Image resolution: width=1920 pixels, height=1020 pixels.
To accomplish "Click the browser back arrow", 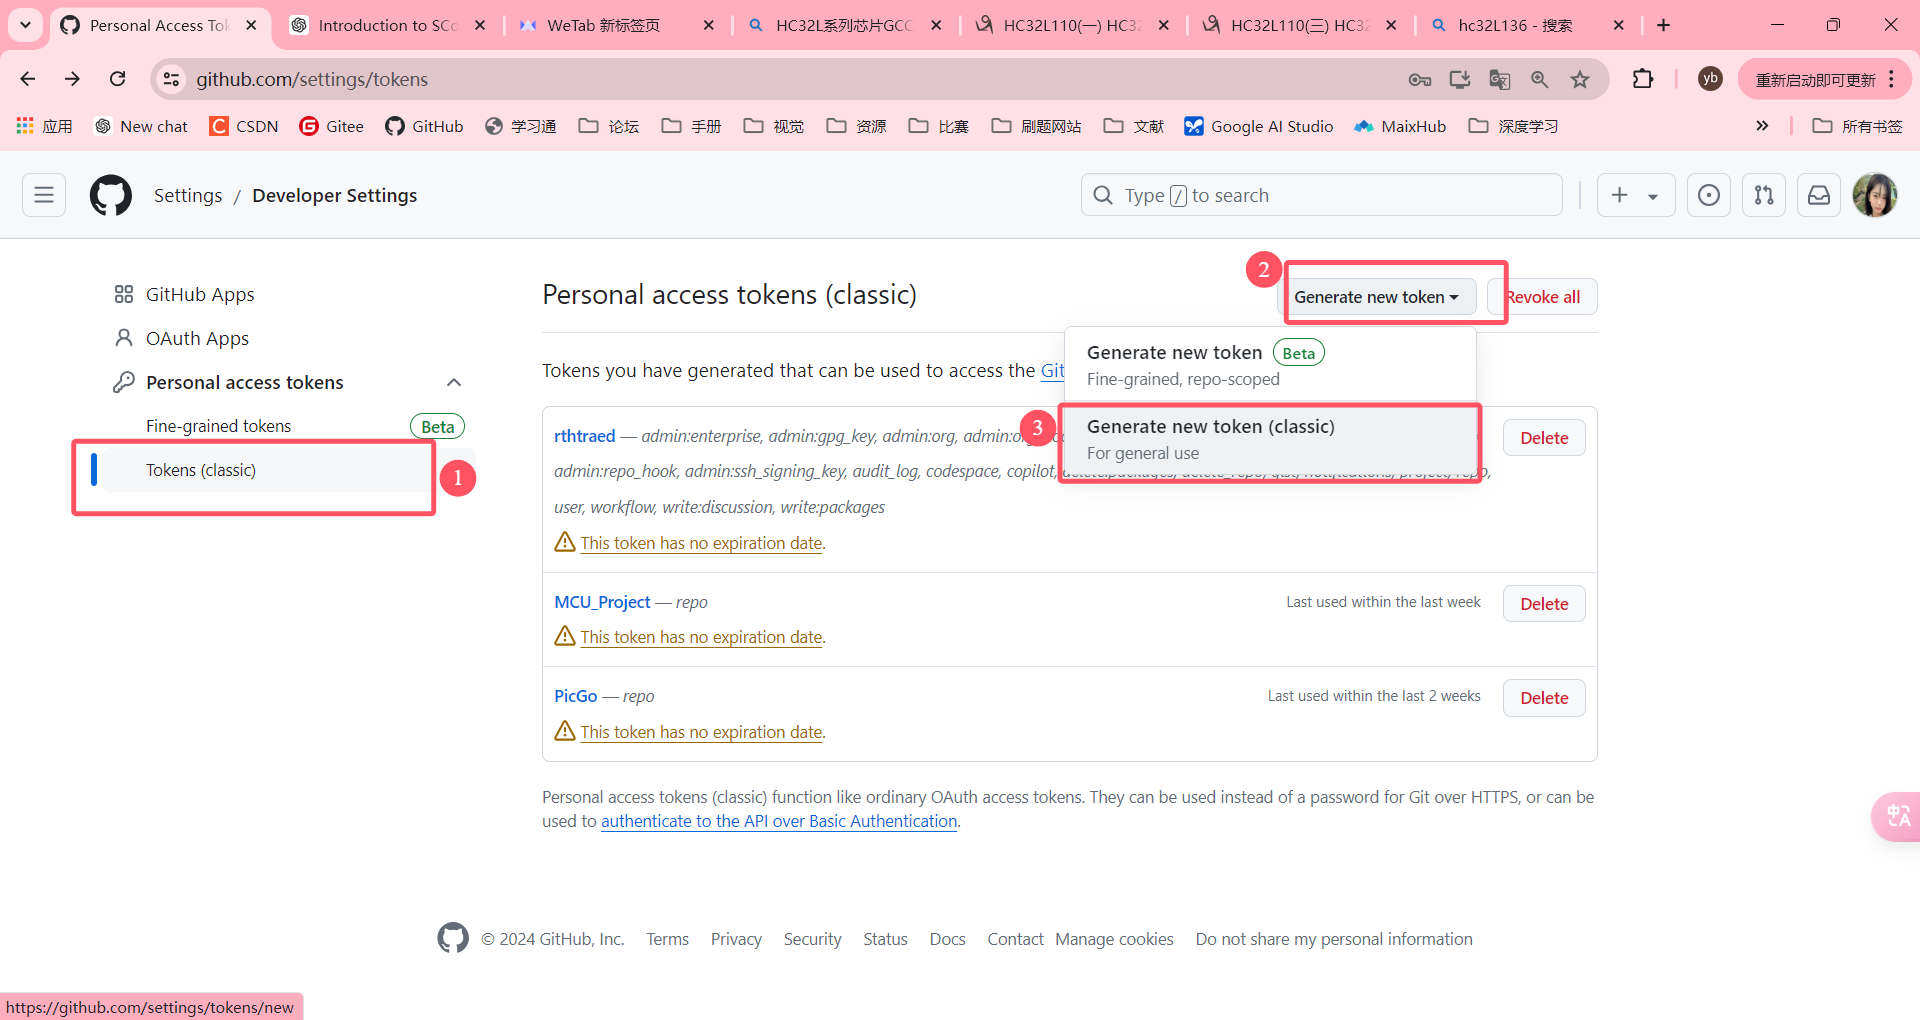I will (28, 79).
